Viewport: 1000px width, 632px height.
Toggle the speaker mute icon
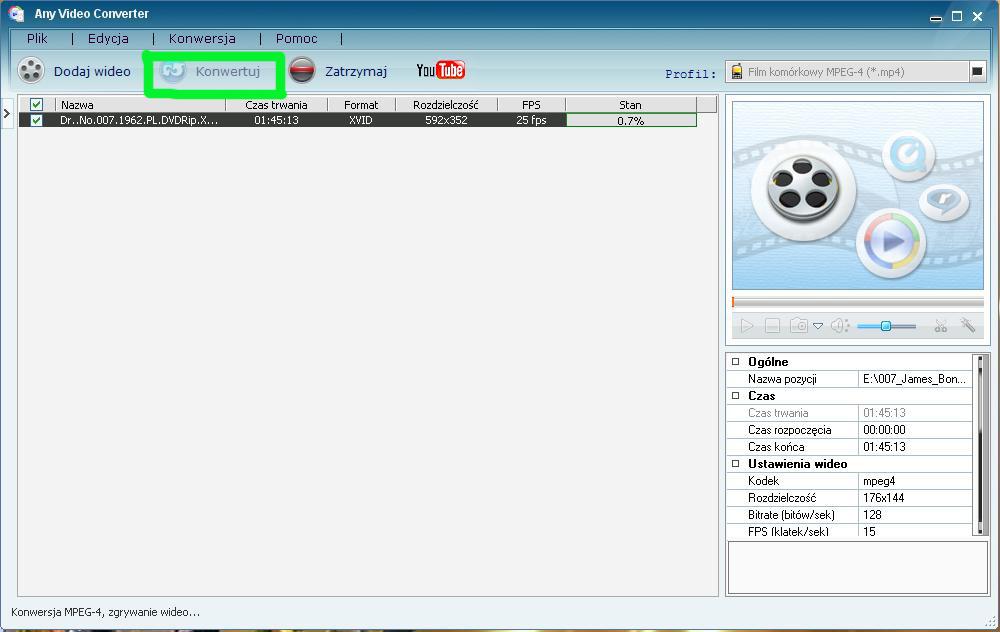click(839, 326)
